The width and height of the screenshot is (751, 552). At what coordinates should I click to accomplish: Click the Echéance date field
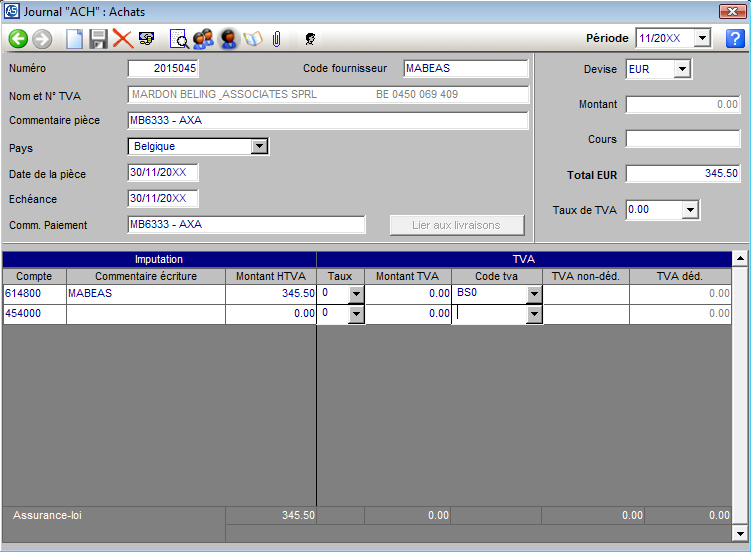click(163, 198)
